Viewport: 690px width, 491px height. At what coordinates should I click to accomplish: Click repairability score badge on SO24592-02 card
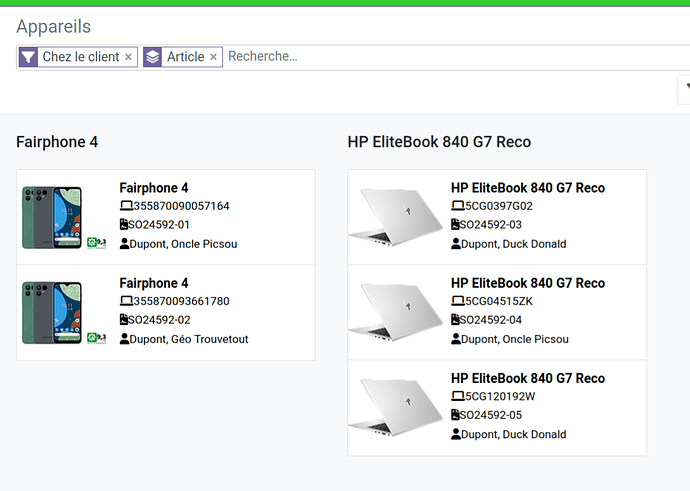[x=96, y=338]
